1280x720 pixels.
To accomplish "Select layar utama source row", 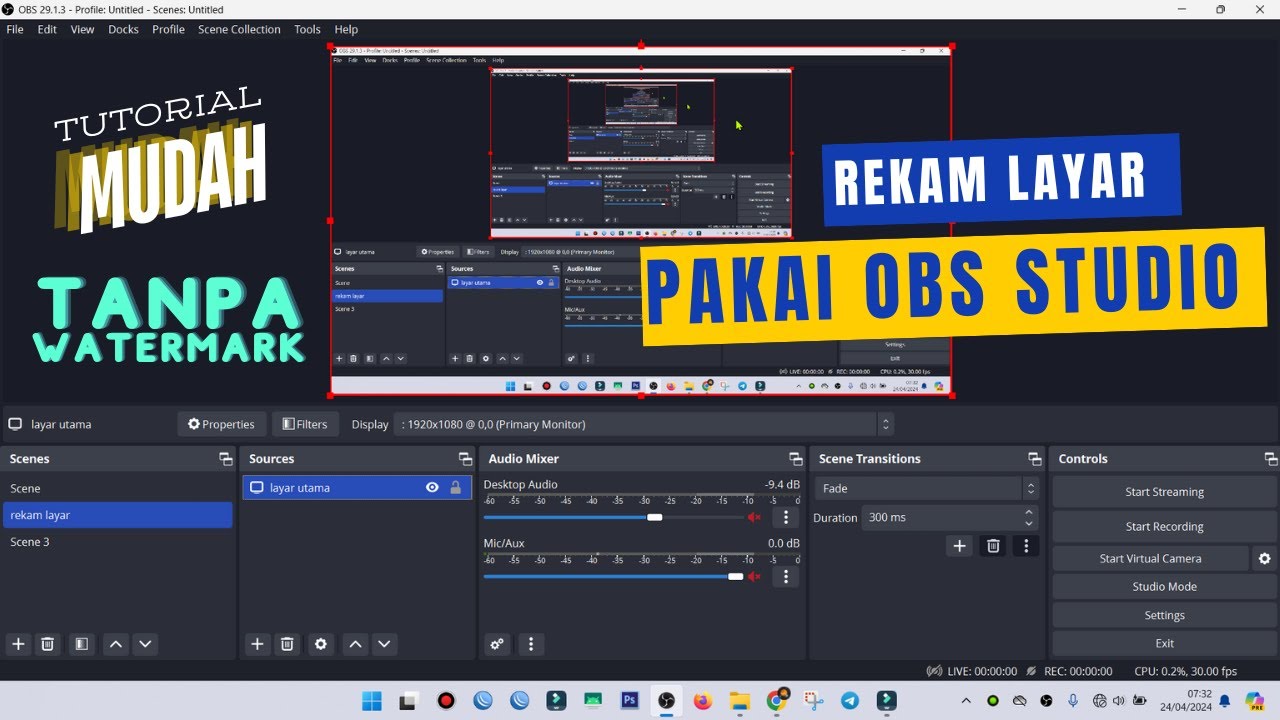I will coord(357,488).
